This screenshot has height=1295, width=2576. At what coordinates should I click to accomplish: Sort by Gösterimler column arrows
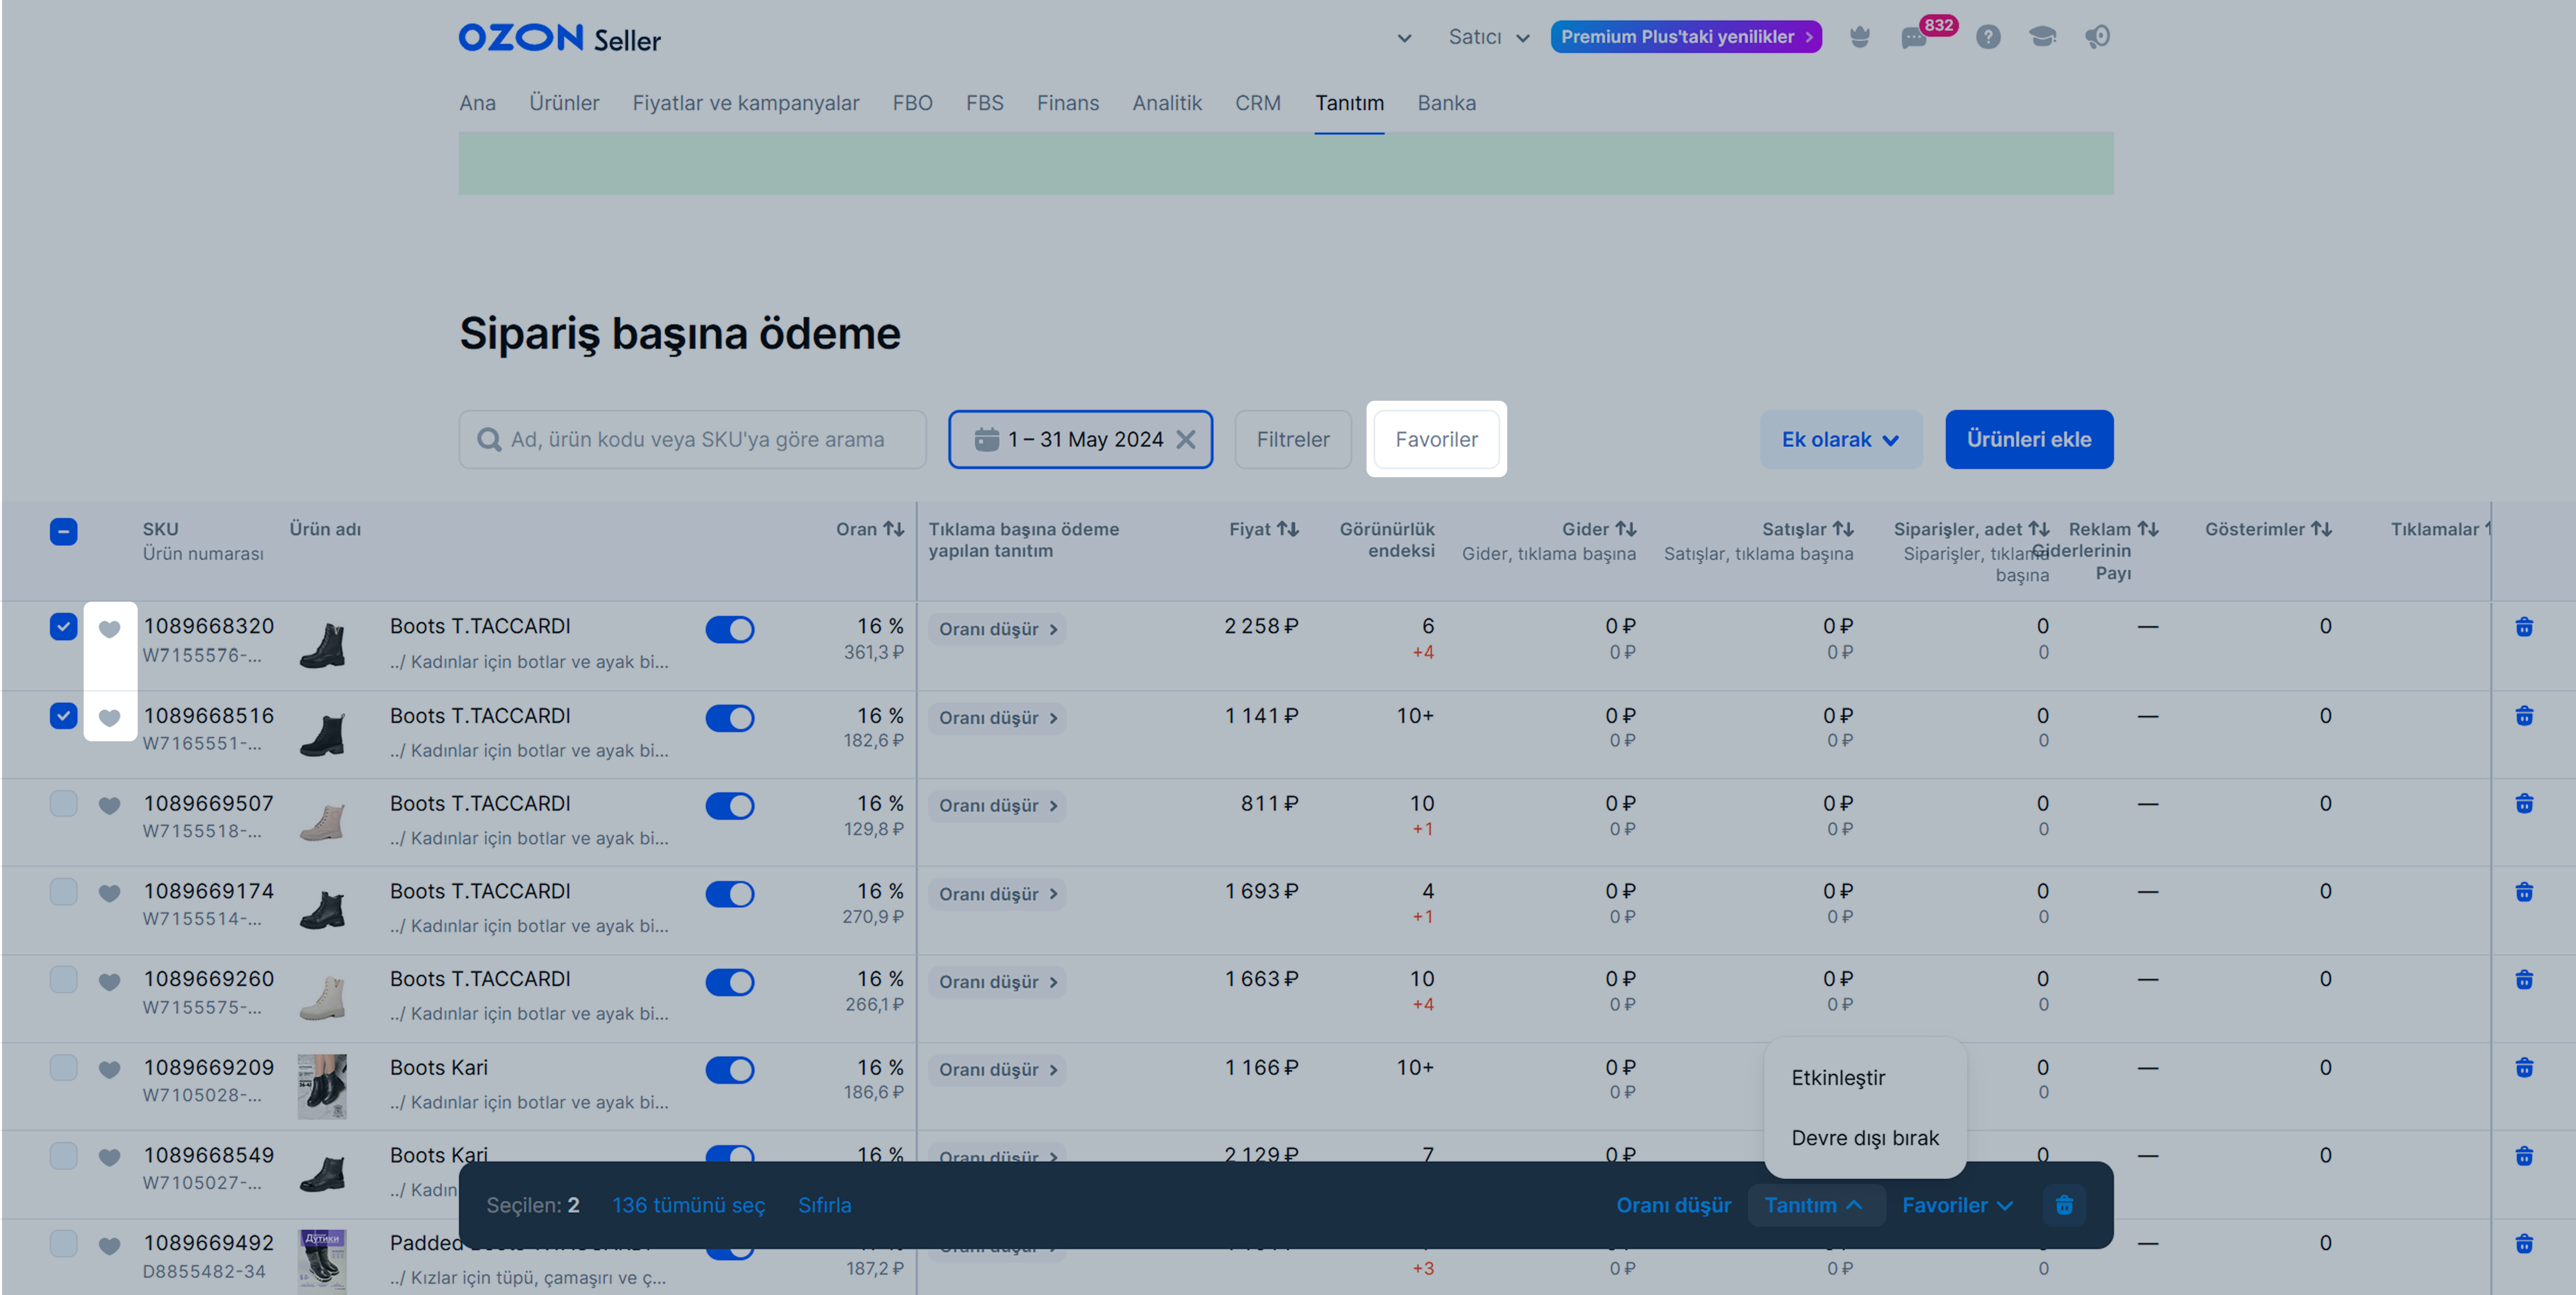click(2321, 529)
